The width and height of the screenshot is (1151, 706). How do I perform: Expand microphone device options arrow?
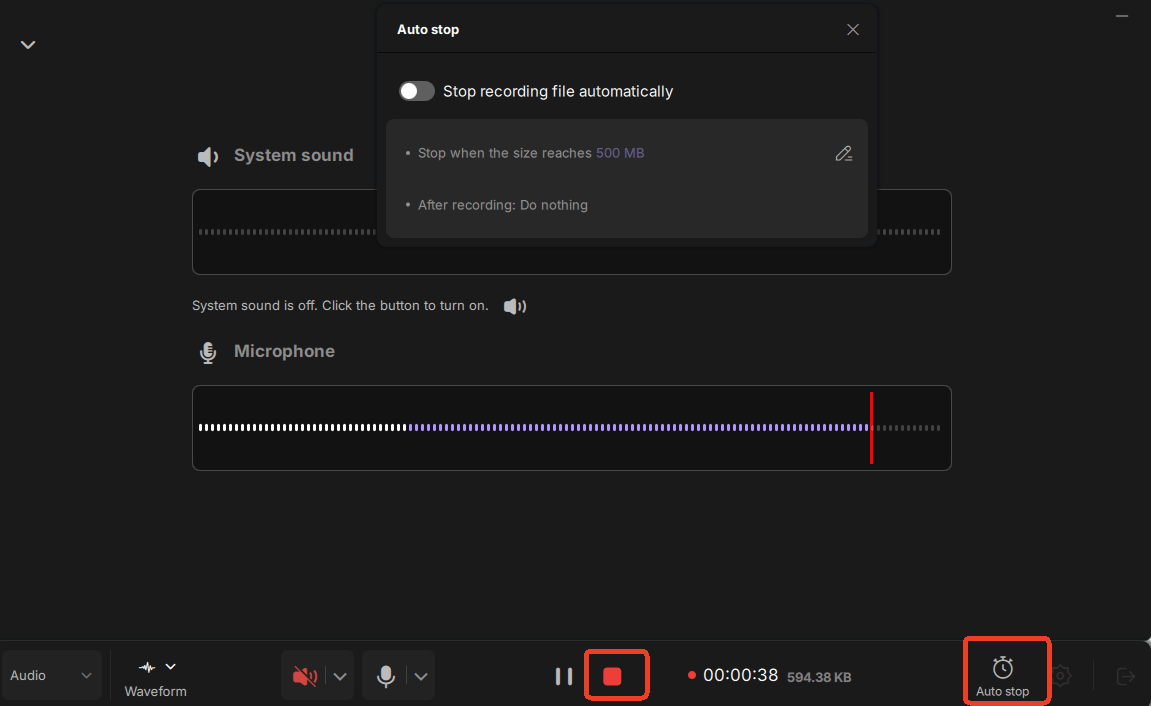click(421, 676)
